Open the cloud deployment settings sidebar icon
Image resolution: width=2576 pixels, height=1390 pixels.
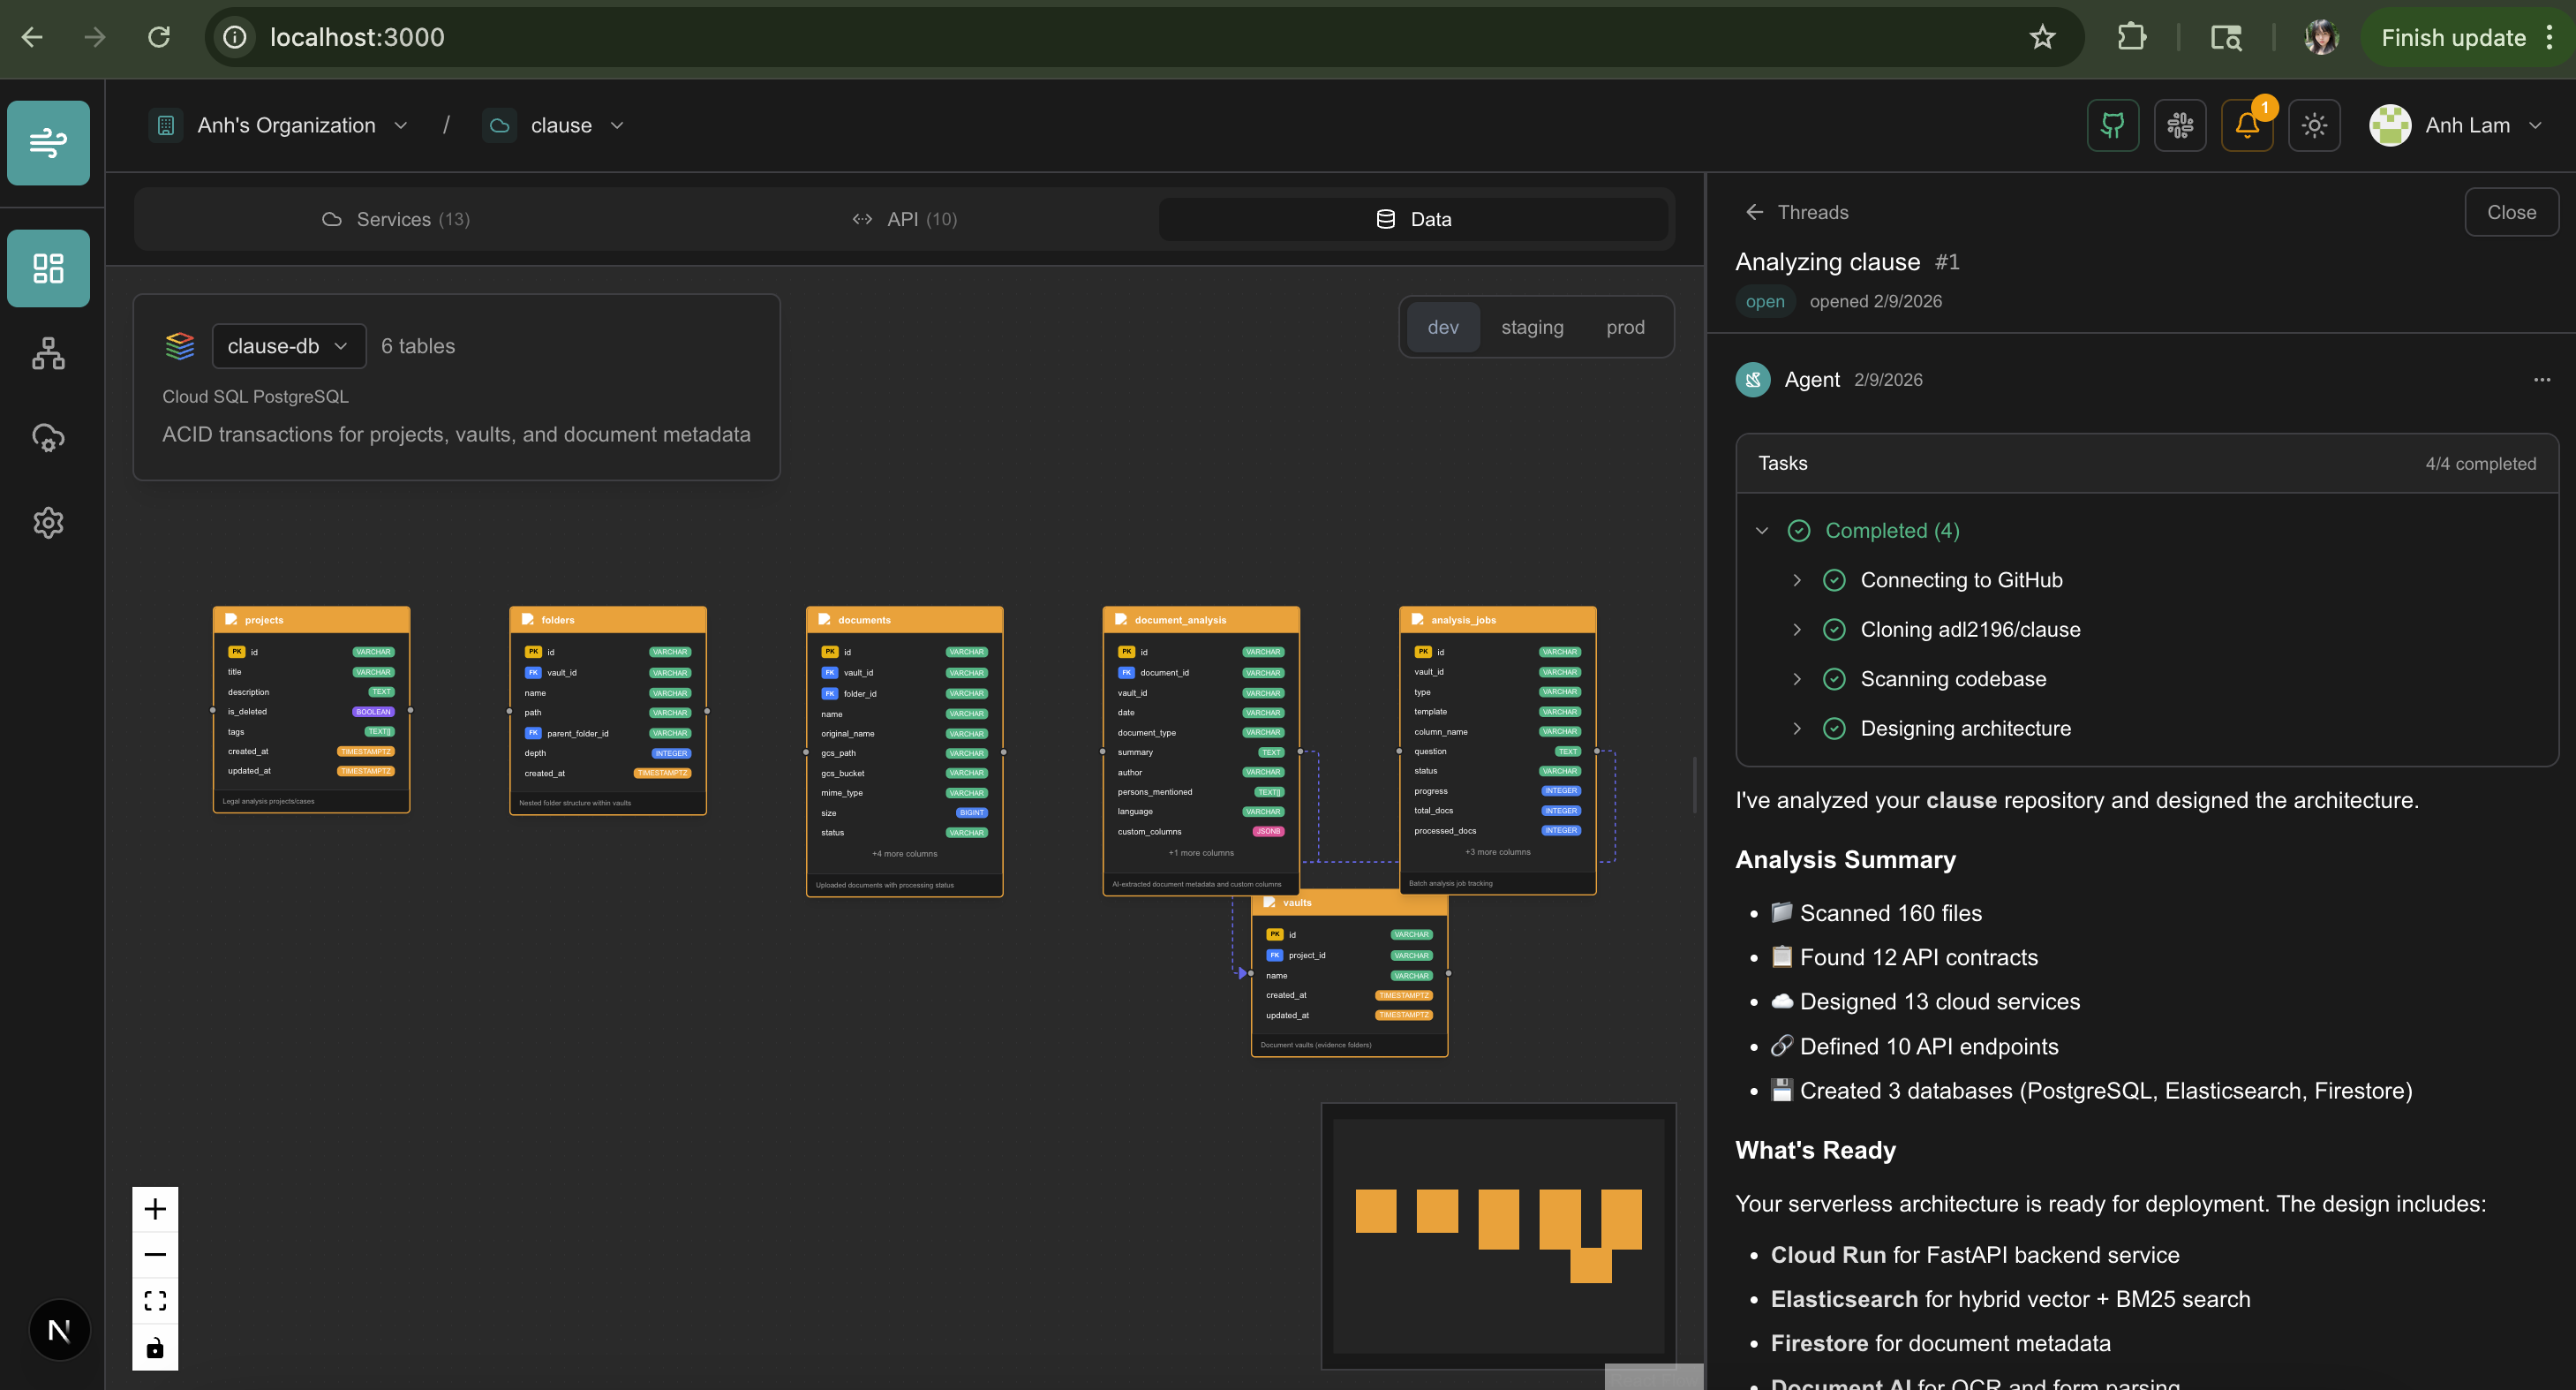click(48, 437)
